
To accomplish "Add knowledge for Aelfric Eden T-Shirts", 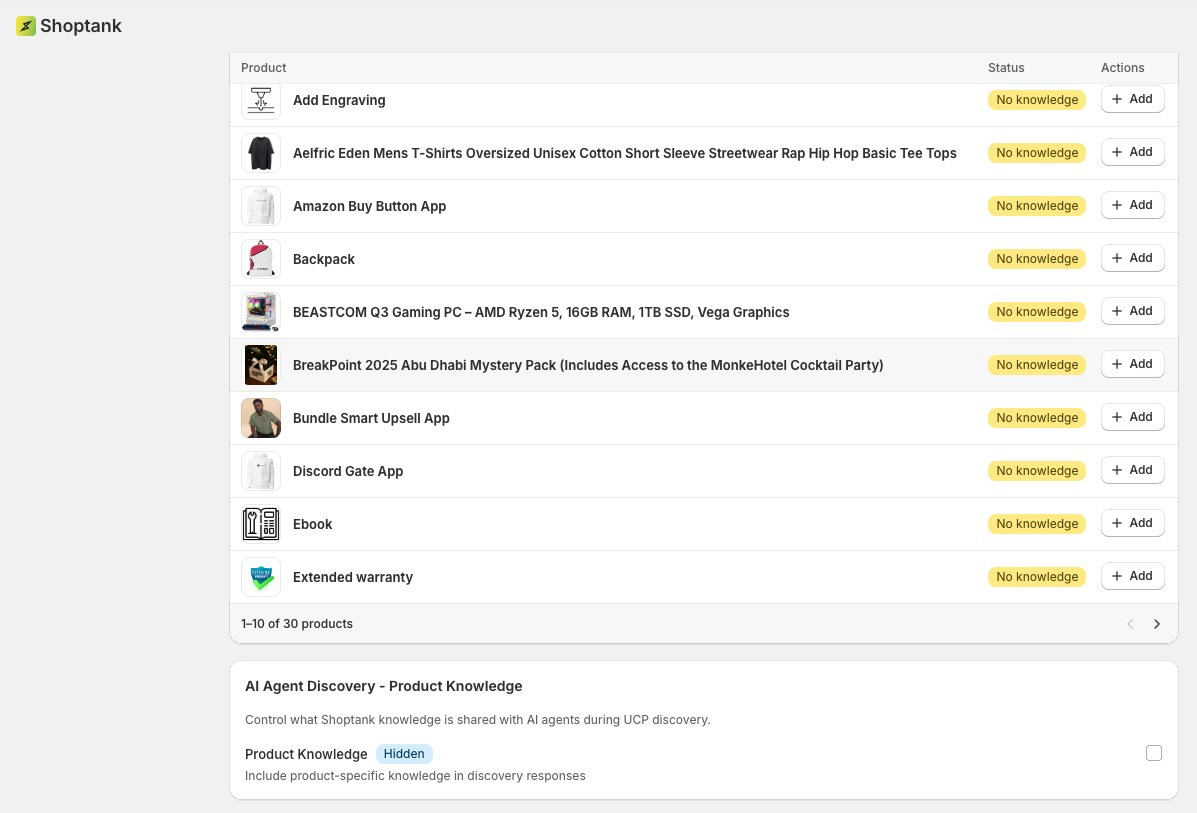I will (1132, 152).
